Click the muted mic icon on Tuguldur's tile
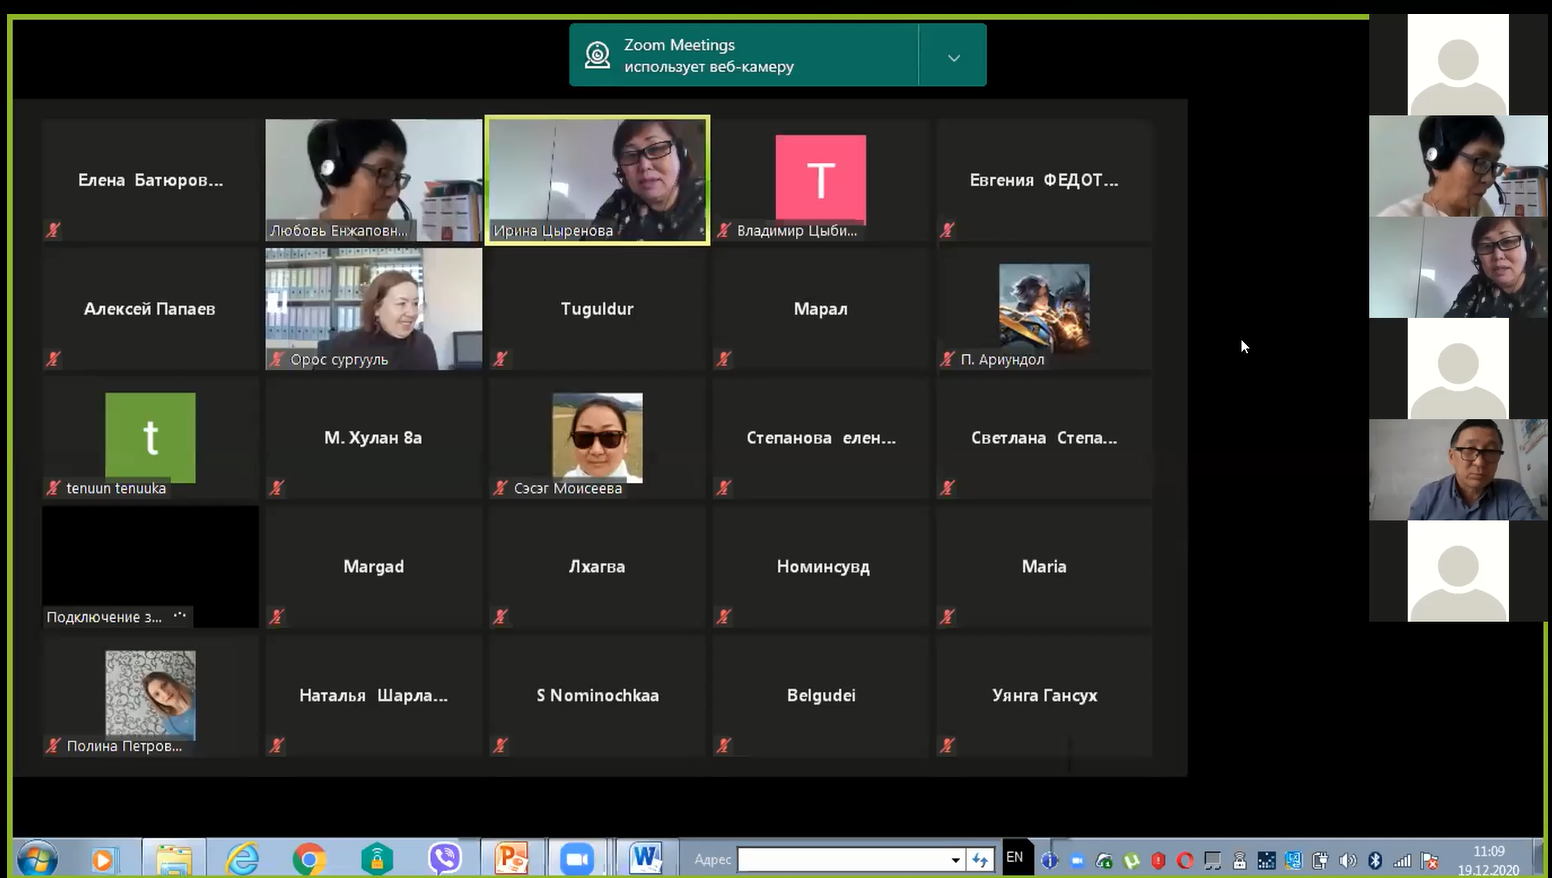Viewport: 1552px width, 878px height. point(501,358)
